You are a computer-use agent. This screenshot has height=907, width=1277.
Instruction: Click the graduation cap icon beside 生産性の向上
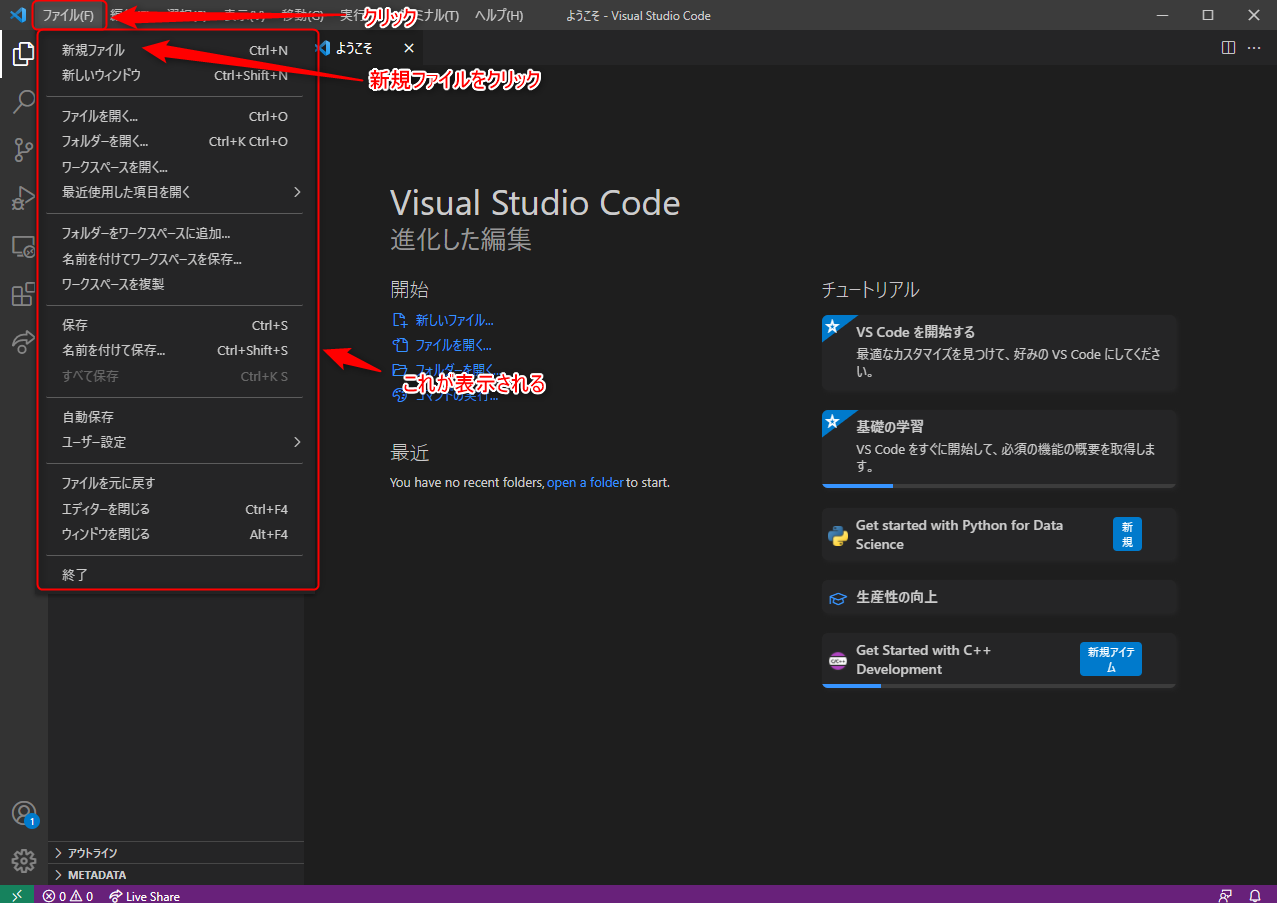pos(838,598)
